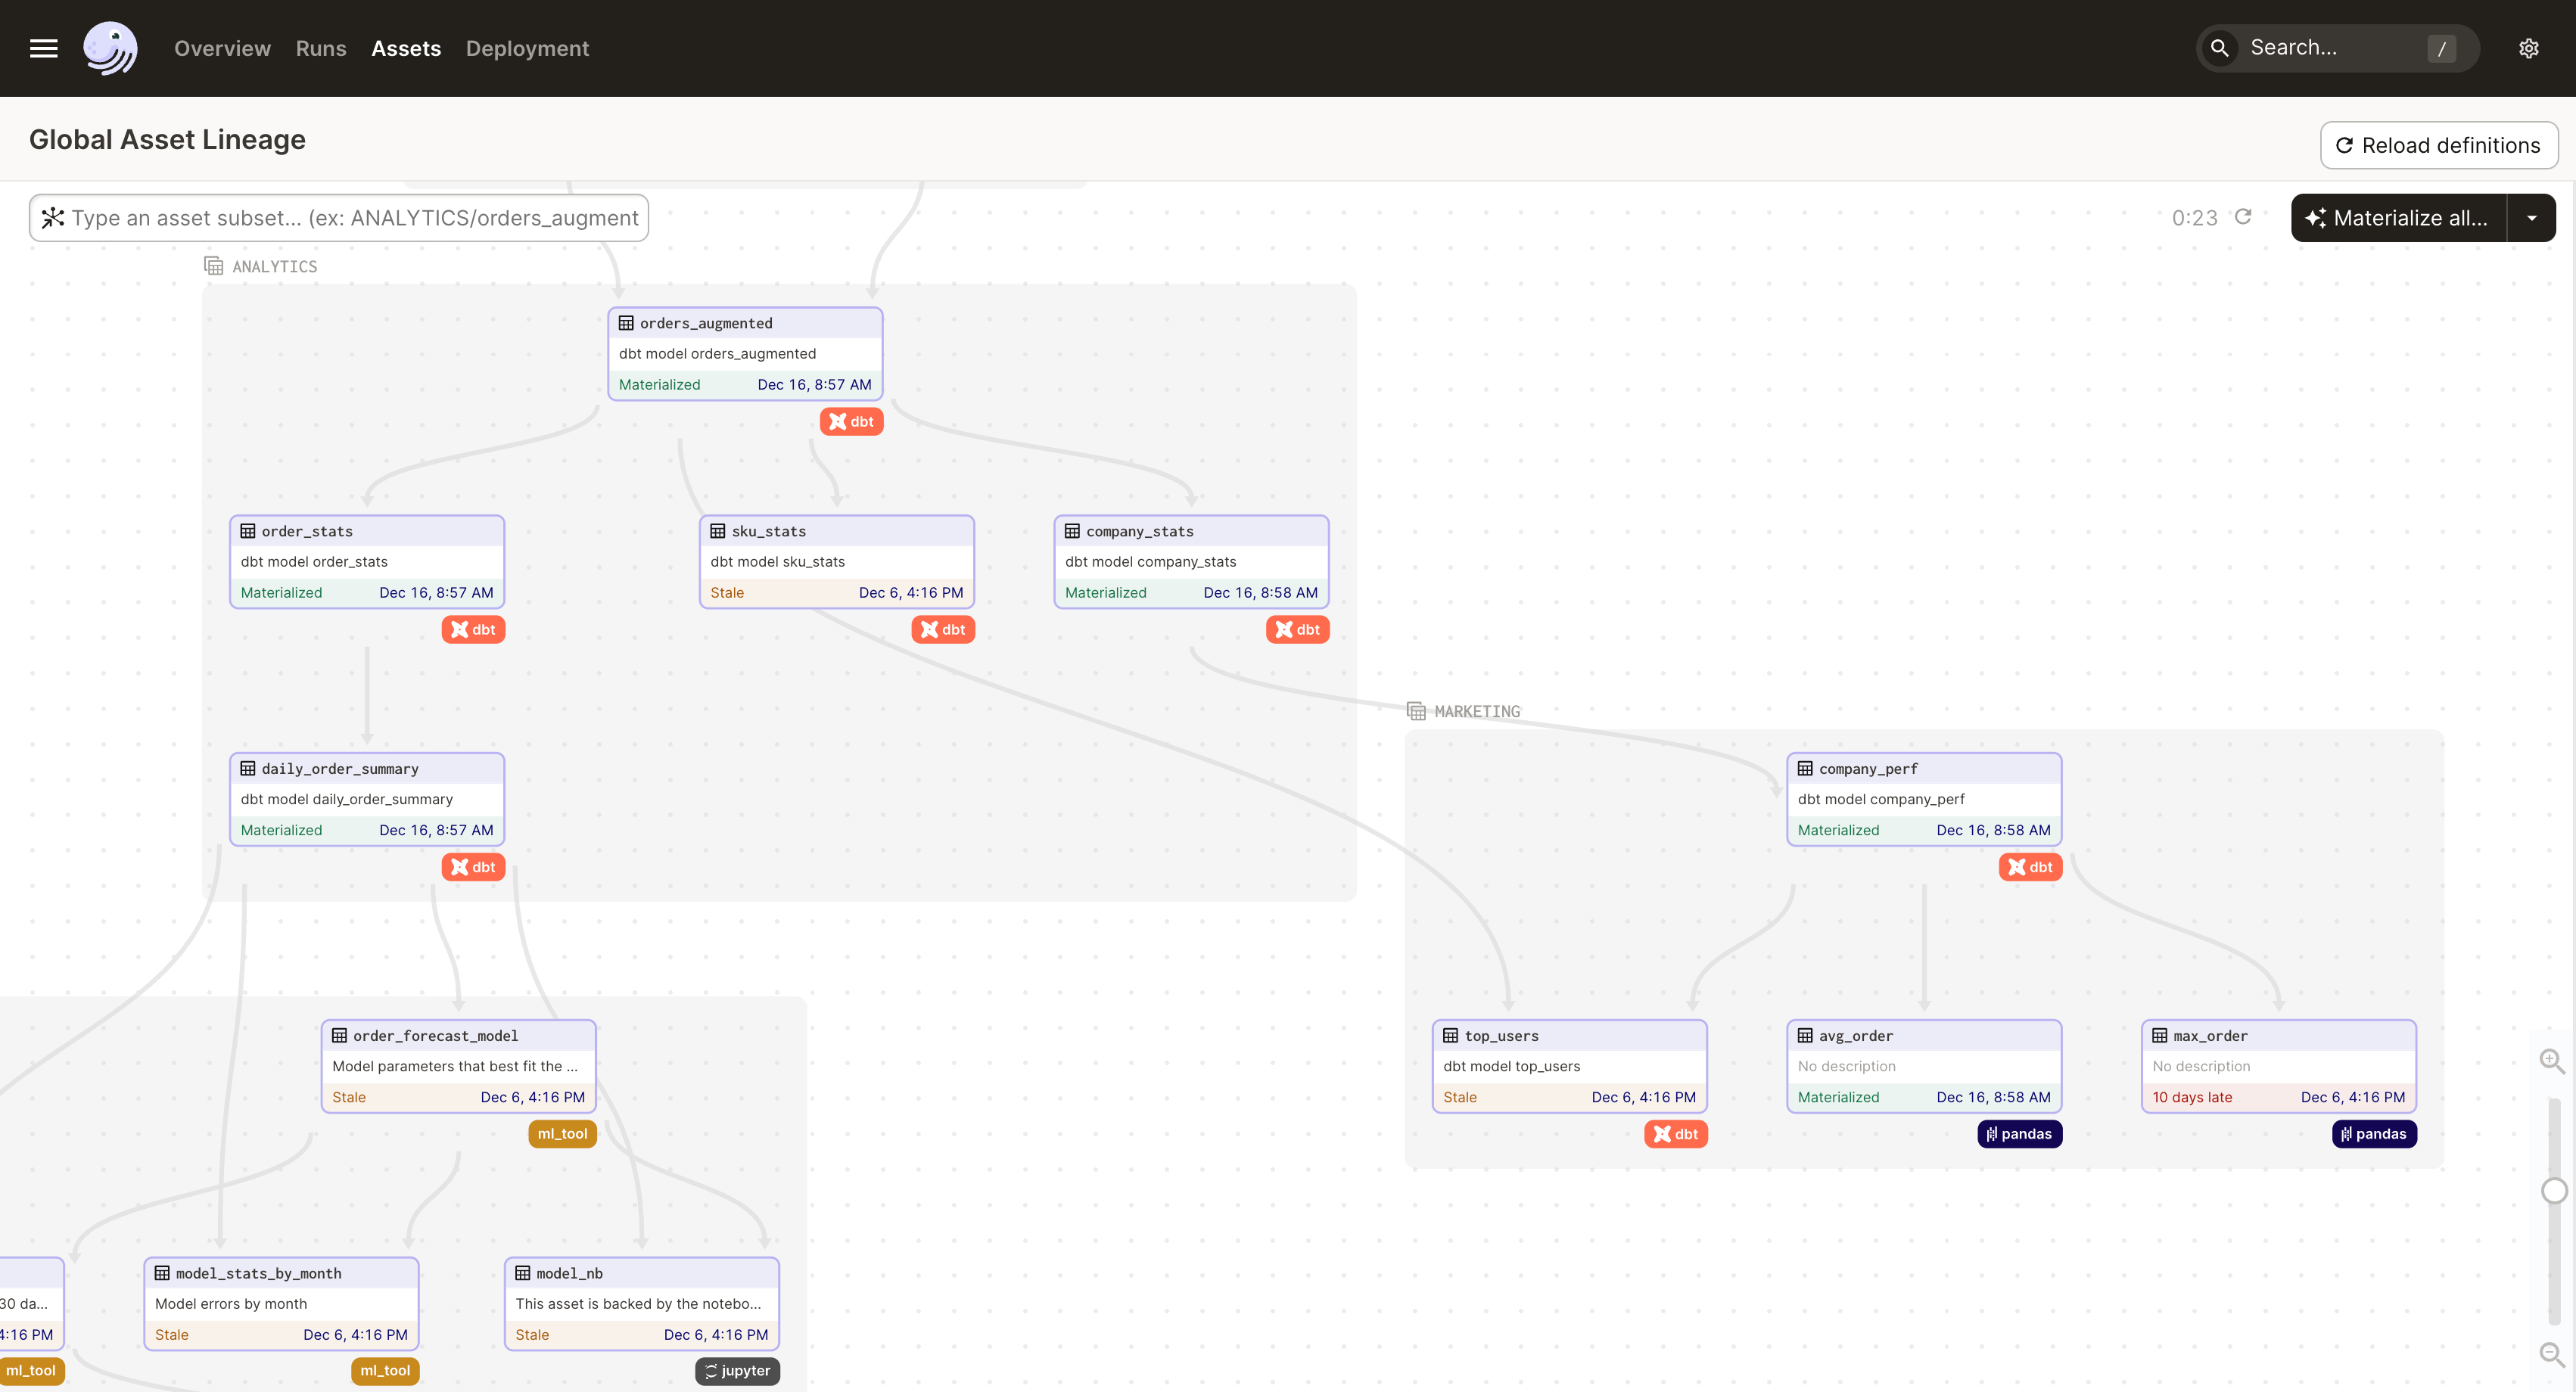This screenshot has height=1392, width=2576.
Task: Click Stale status on sku_stats
Action: (x=727, y=593)
